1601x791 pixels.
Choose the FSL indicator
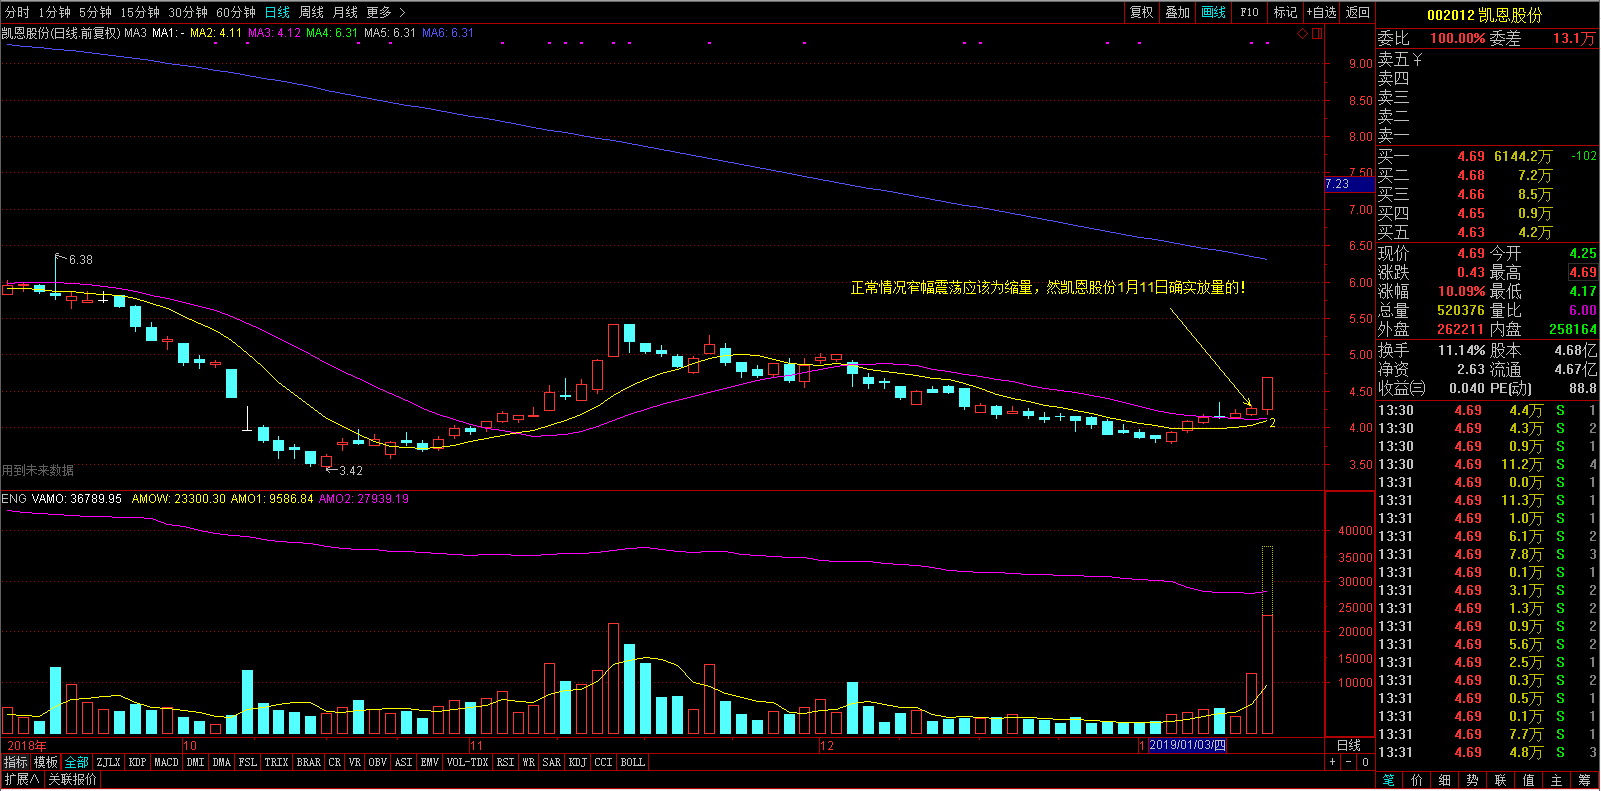247,762
